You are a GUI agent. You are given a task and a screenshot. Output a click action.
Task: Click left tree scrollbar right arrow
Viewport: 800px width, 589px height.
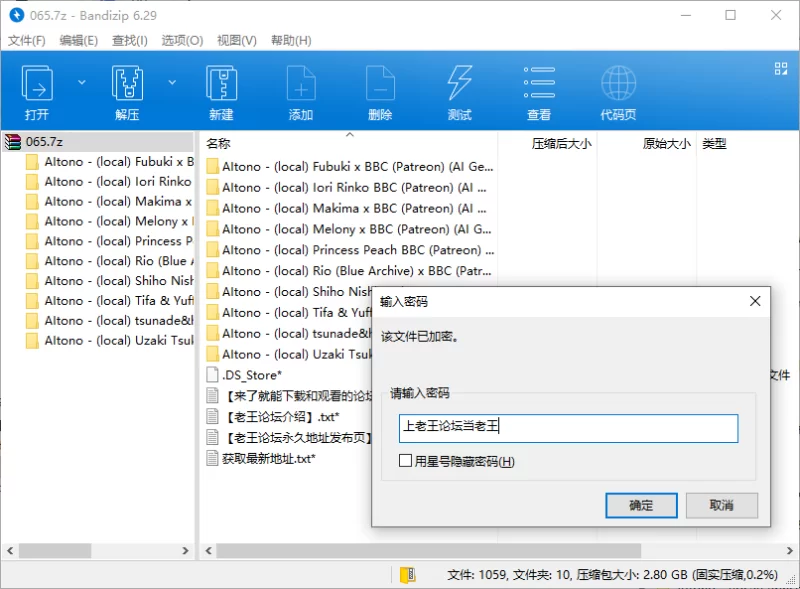coord(185,551)
